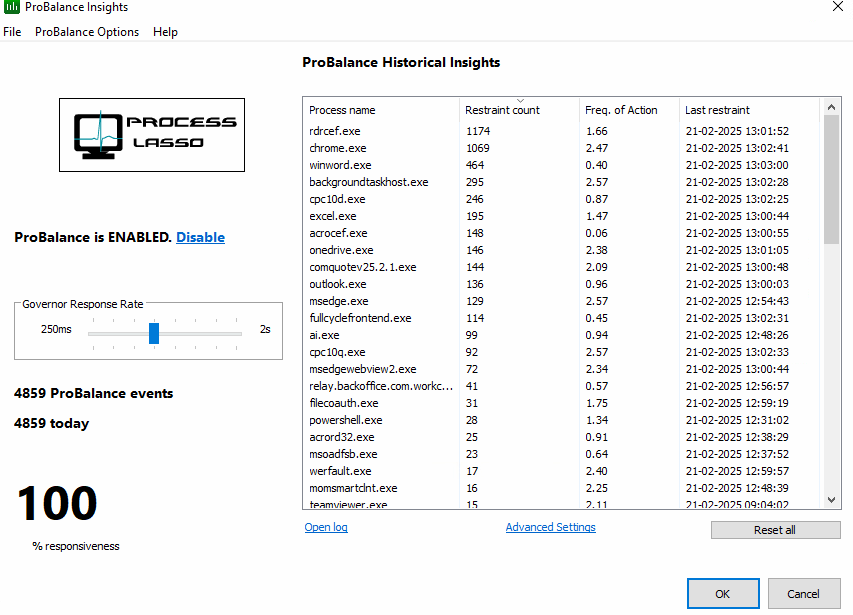Select the chrome.exe row
The image size is (853, 615).
tap(560, 148)
